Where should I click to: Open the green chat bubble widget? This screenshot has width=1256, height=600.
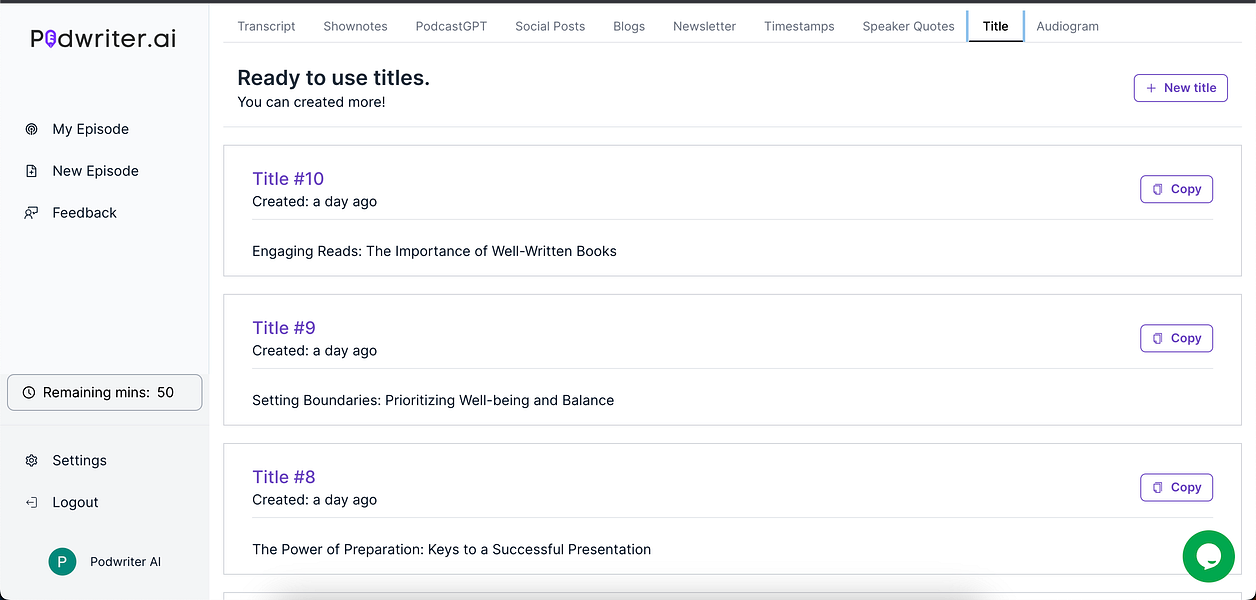point(1208,556)
